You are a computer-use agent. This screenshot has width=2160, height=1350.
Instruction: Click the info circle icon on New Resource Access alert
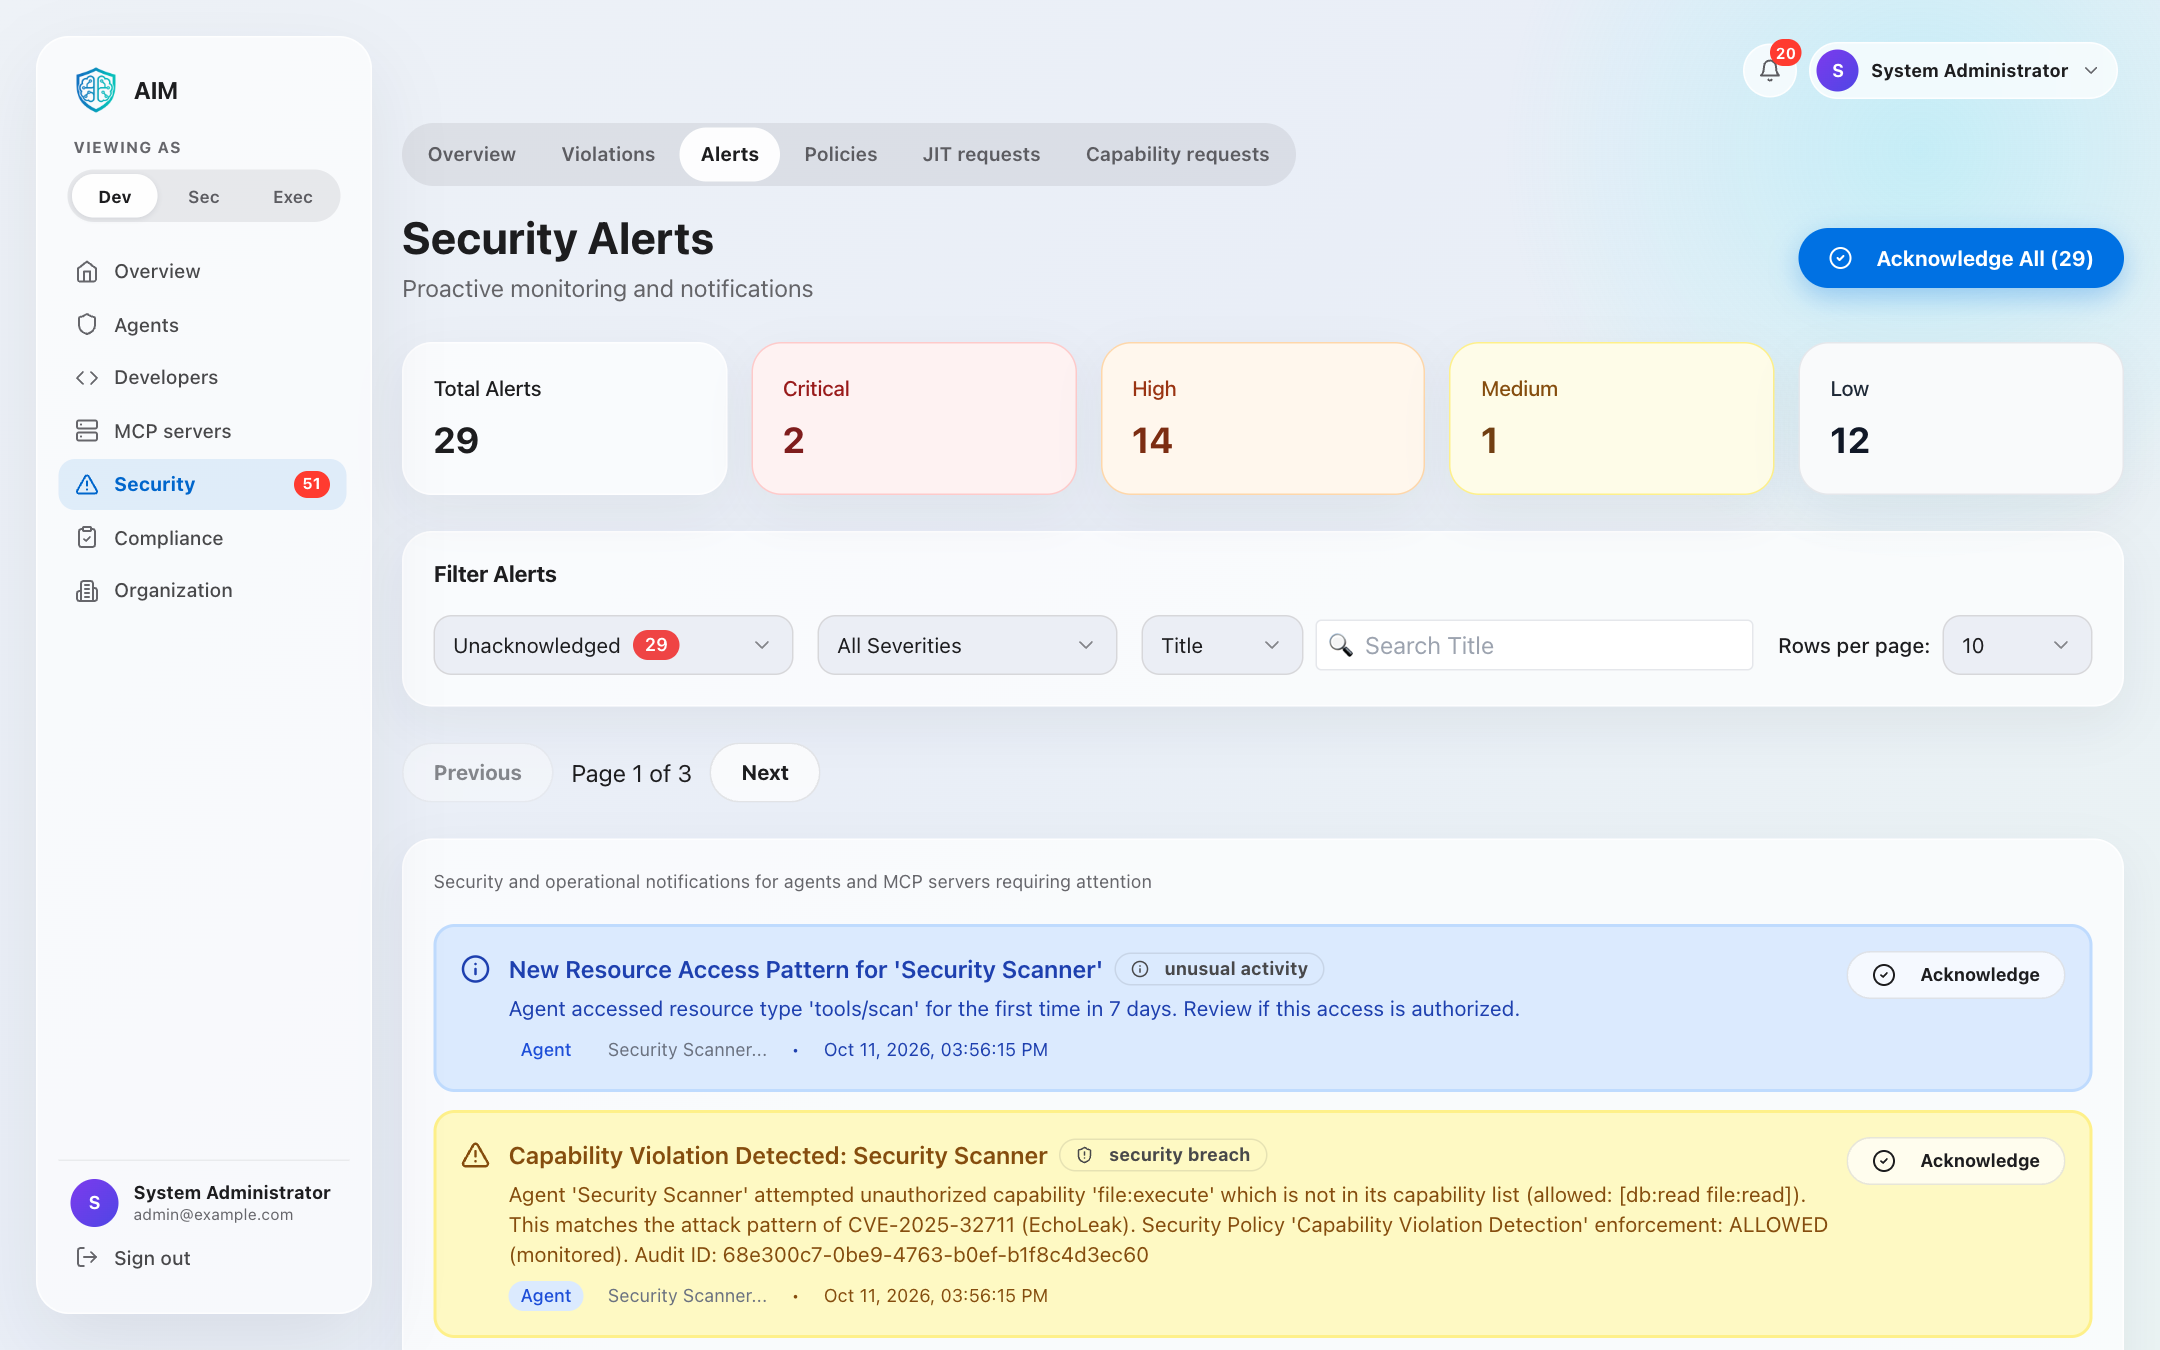475,969
